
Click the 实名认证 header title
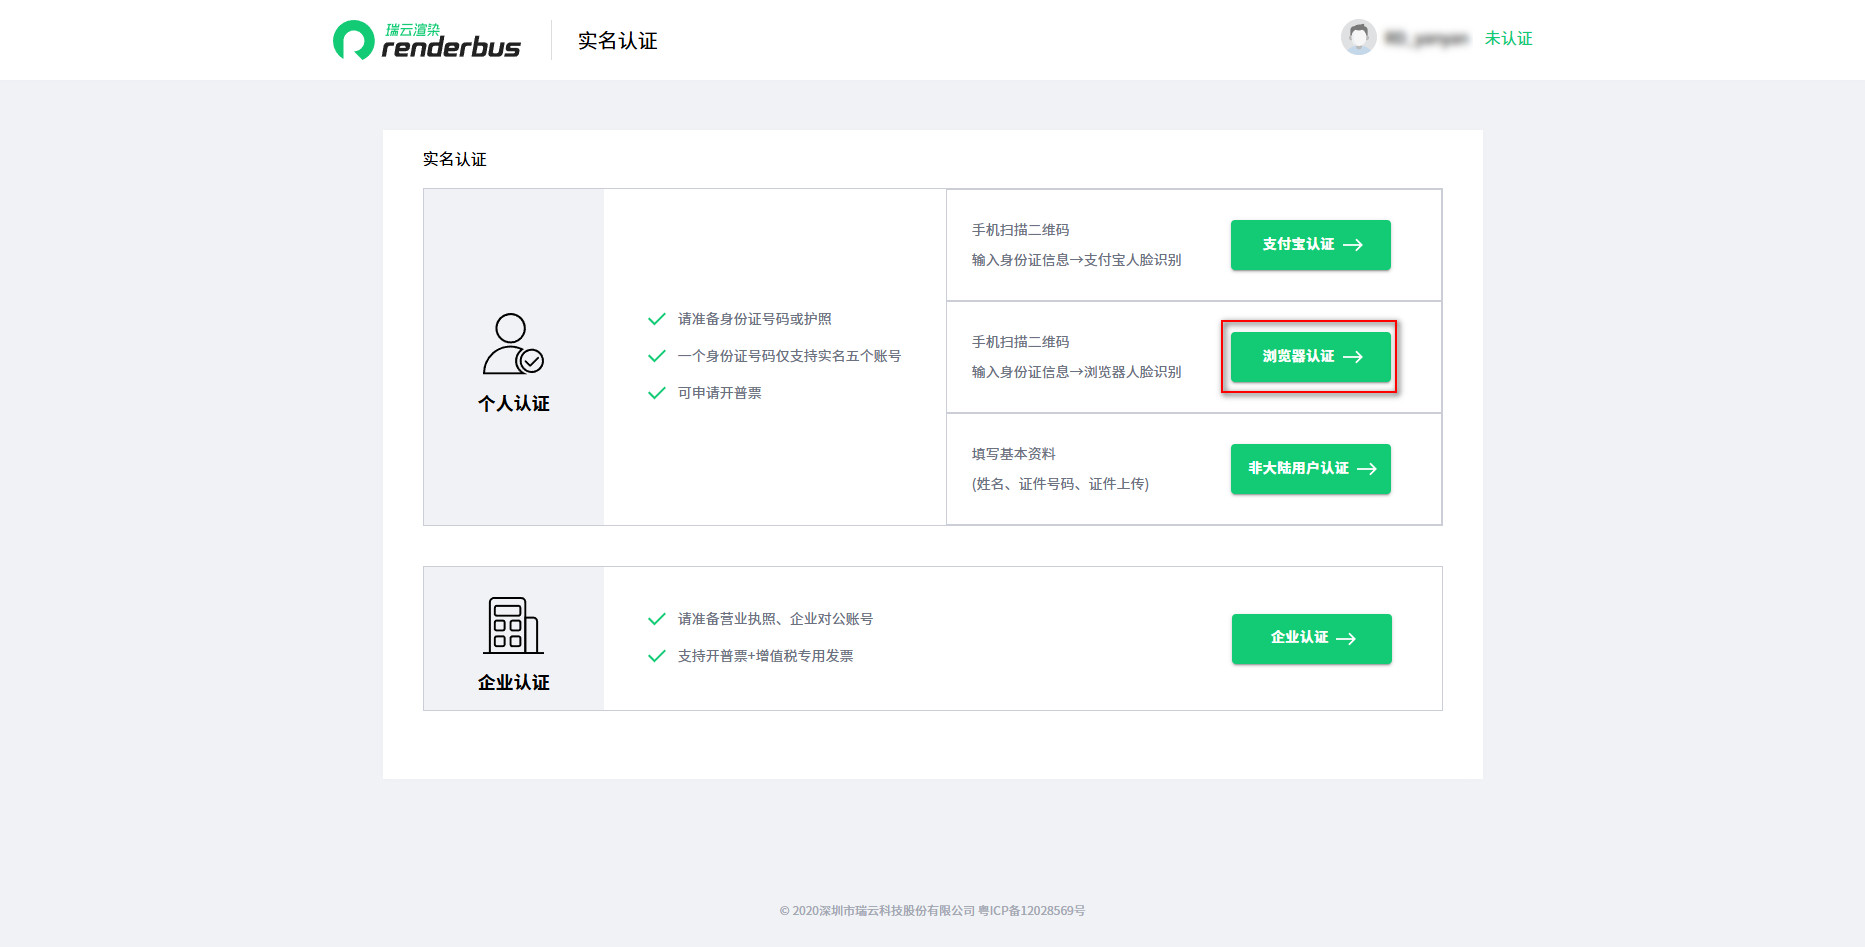pyautogui.click(x=618, y=41)
